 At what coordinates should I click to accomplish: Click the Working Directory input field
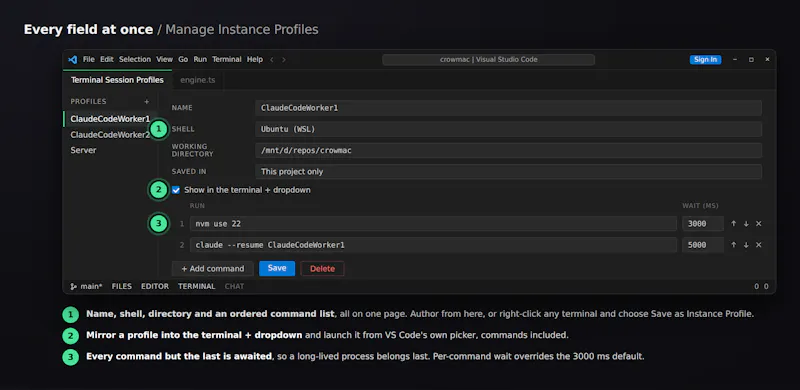pyautogui.click(x=508, y=151)
